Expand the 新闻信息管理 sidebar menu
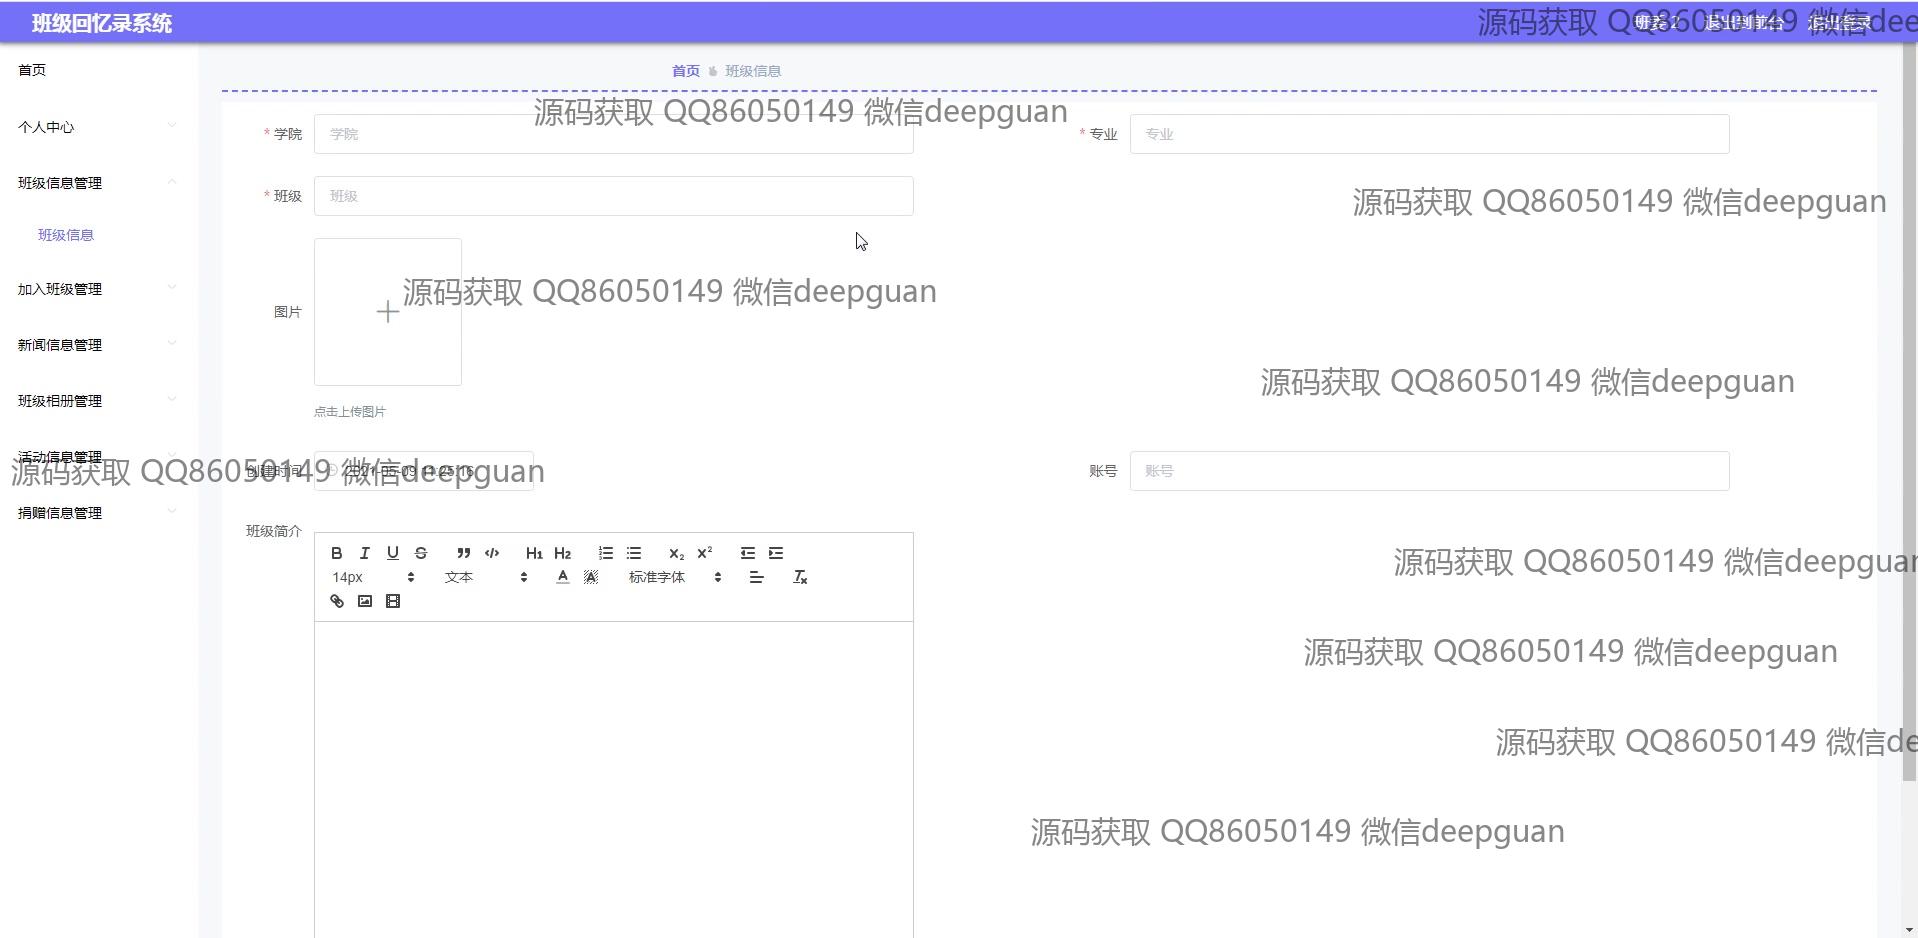Image resolution: width=1918 pixels, height=938 pixels. click(x=98, y=345)
